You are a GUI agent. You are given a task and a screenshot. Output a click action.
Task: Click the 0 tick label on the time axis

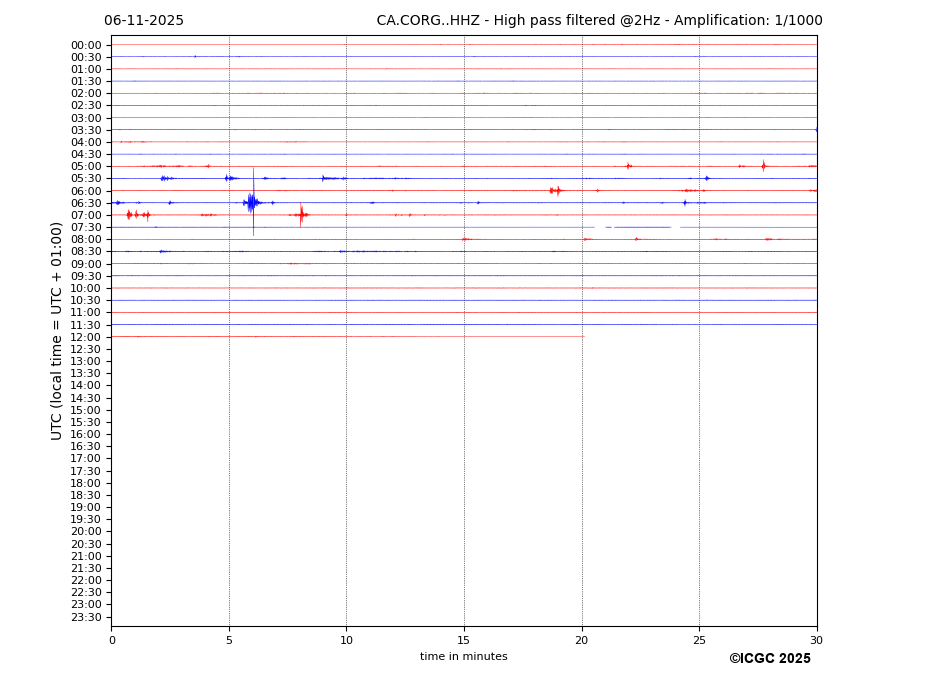pos(112,640)
